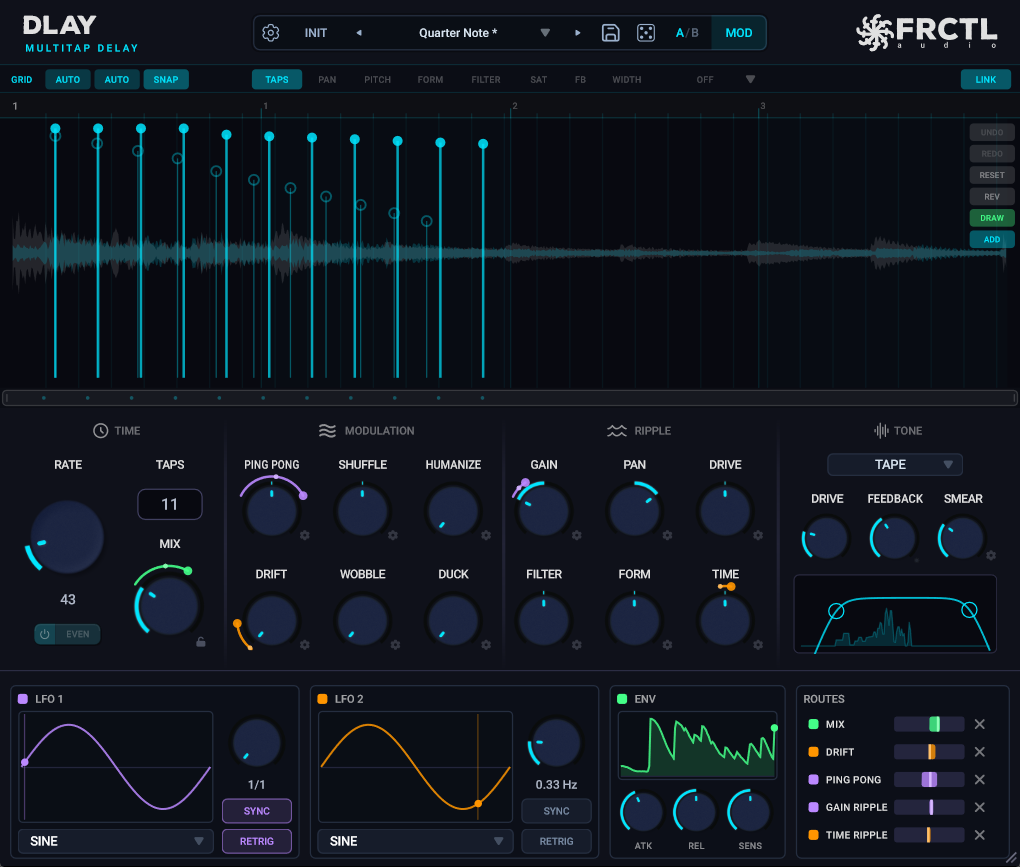1020x867 pixels.
Task: Adjust DRIFT route amount slider
Action: coord(929,752)
